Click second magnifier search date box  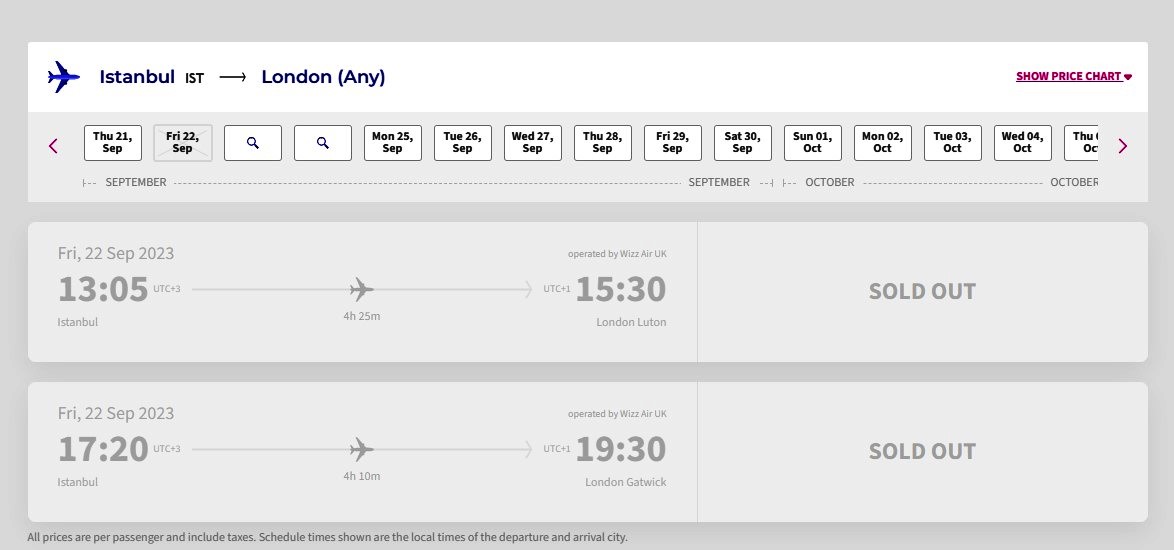(323, 143)
